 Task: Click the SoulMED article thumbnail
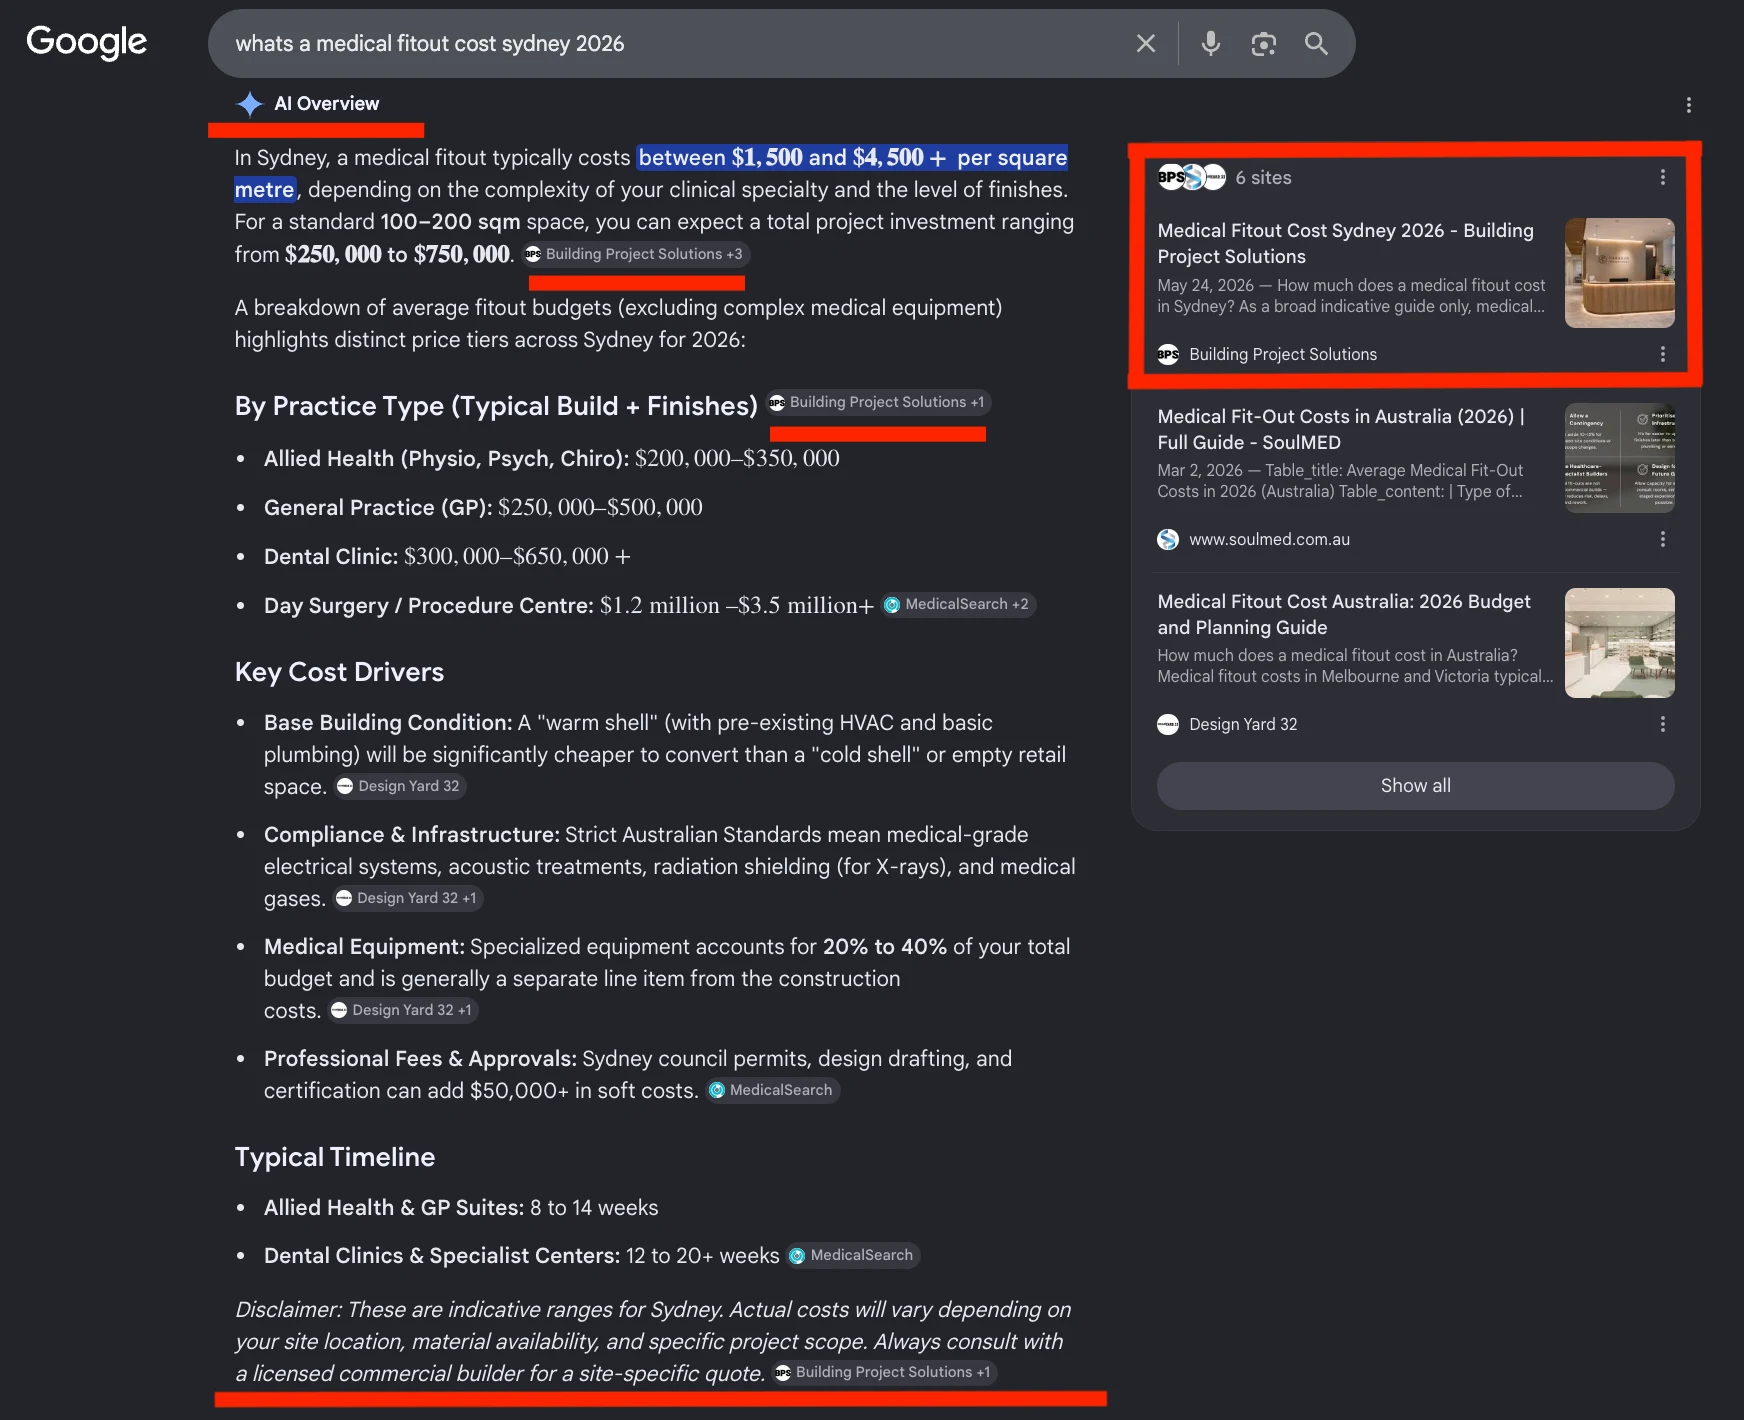(x=1620, y=458)
